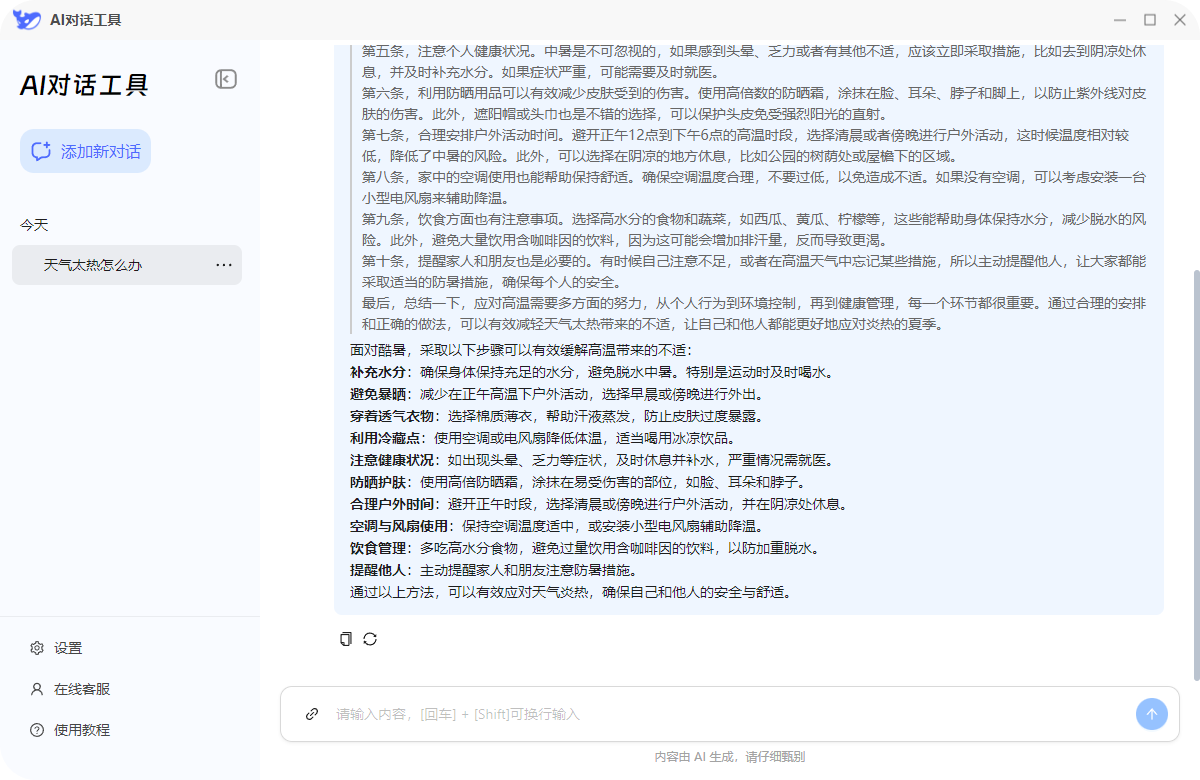The image size is (1200, 780).
Task: Click the bold text 饮食管理
Action: (378, 548)
